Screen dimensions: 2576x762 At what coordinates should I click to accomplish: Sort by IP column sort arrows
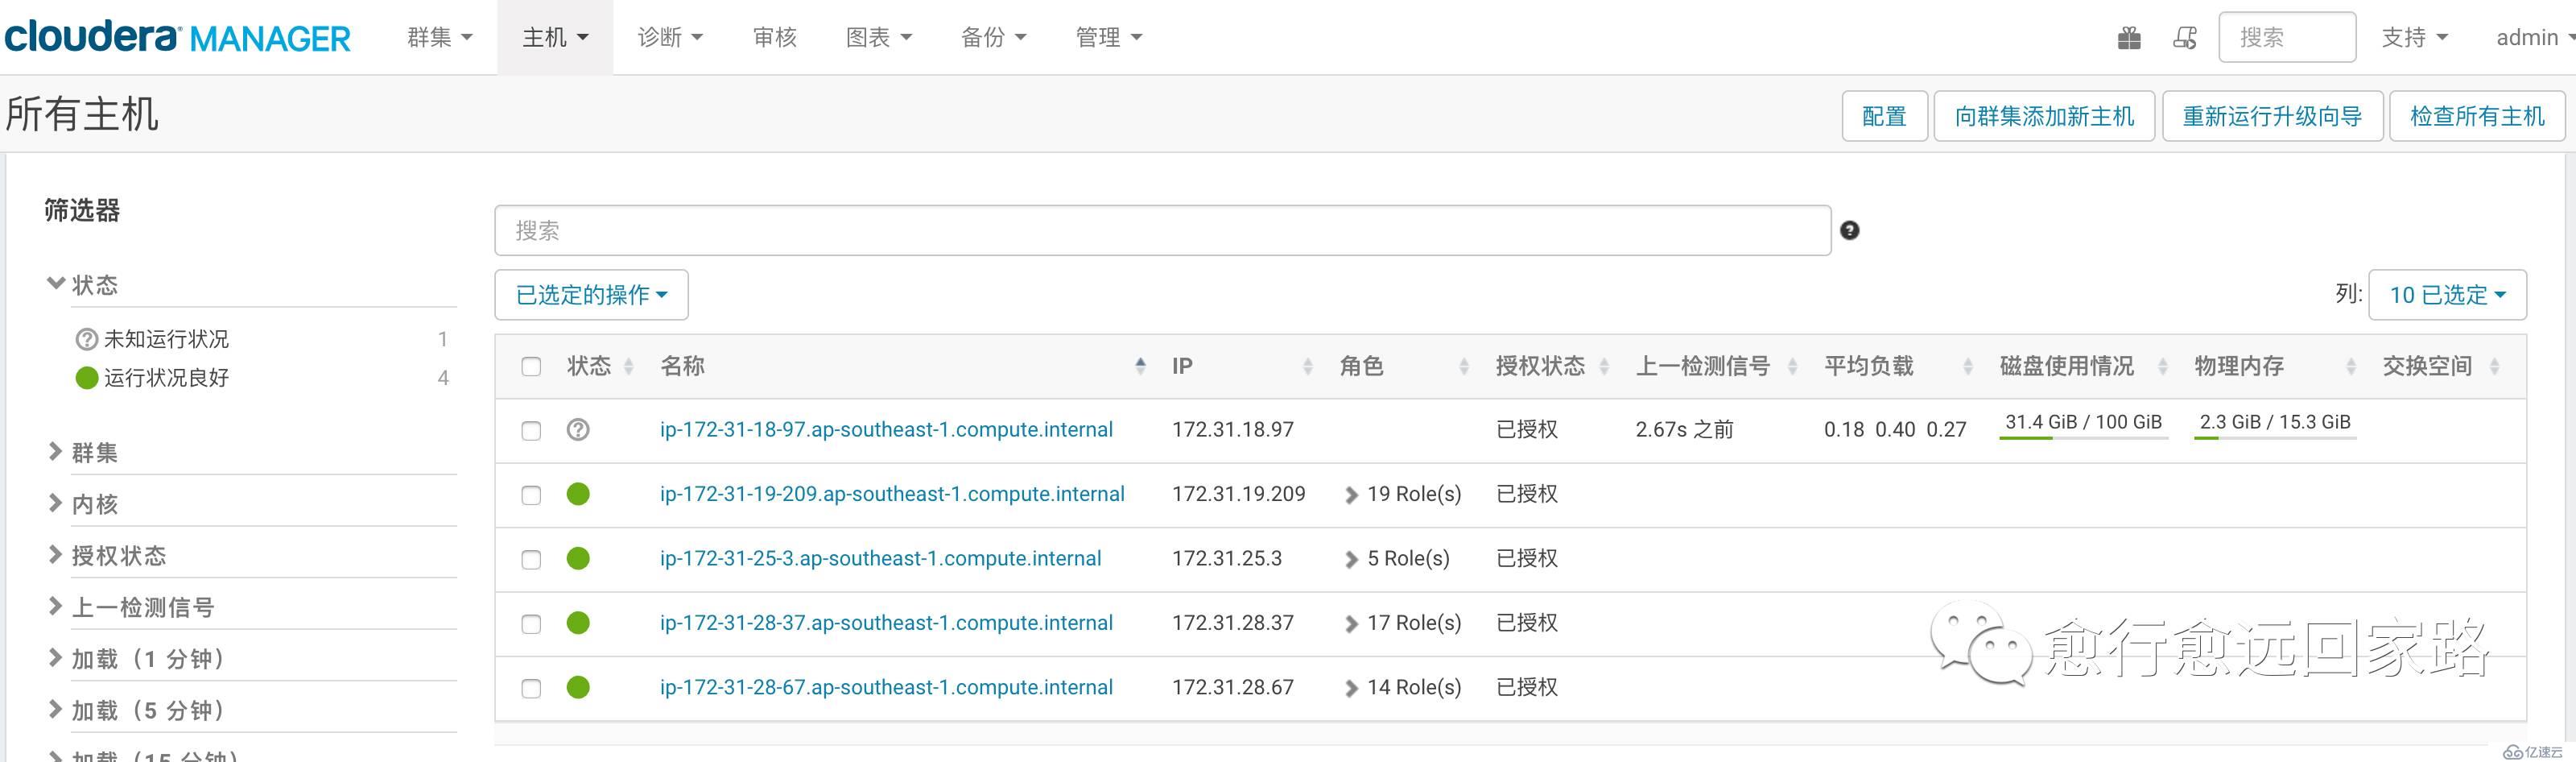1308,367
